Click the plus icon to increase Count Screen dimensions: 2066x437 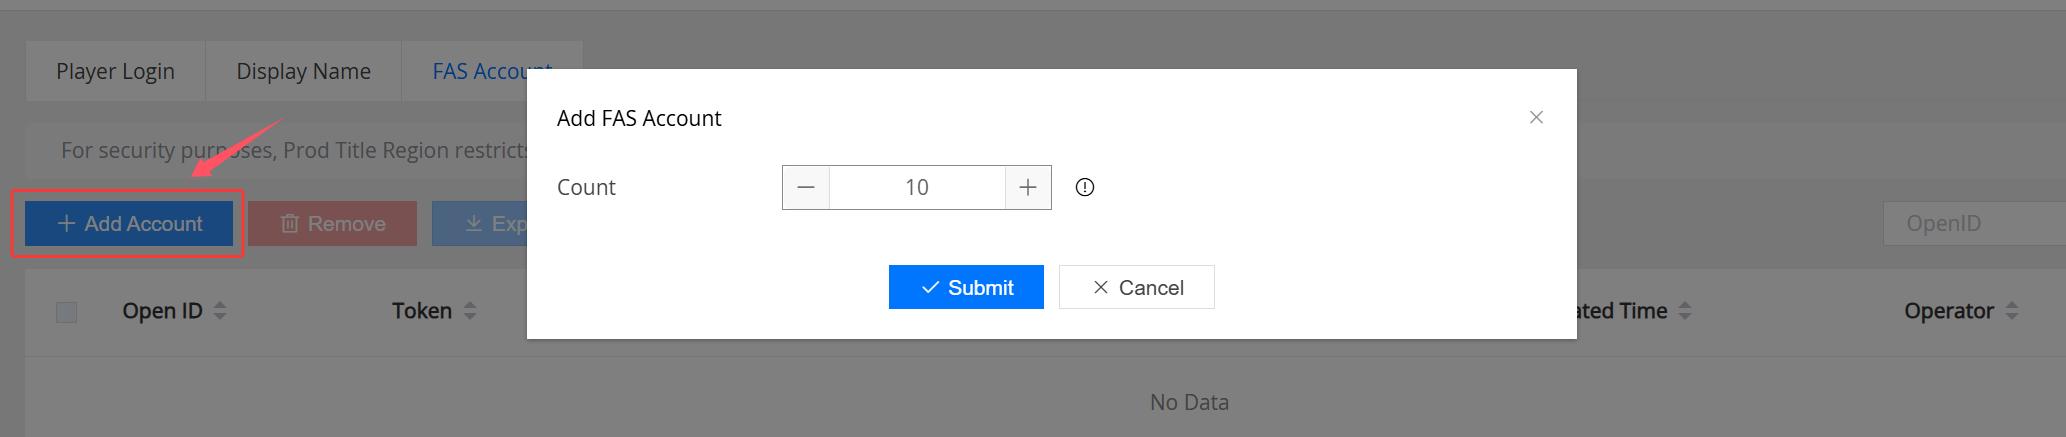pos(1027,188)
